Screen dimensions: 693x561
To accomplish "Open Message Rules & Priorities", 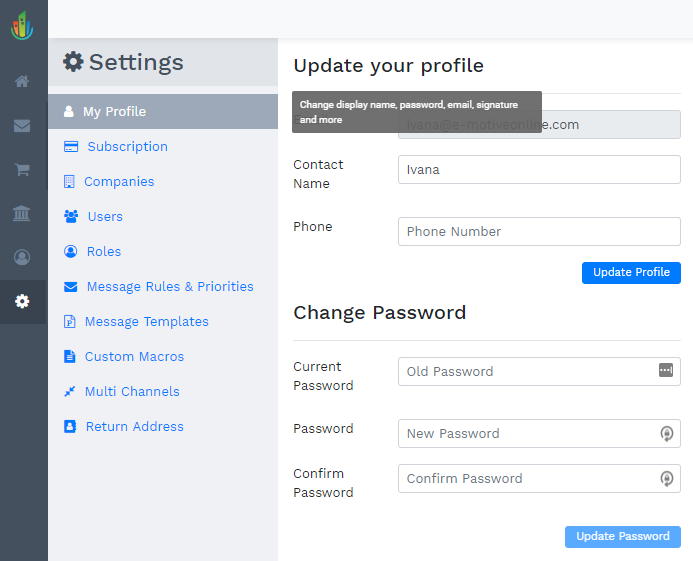I will 170,287.
